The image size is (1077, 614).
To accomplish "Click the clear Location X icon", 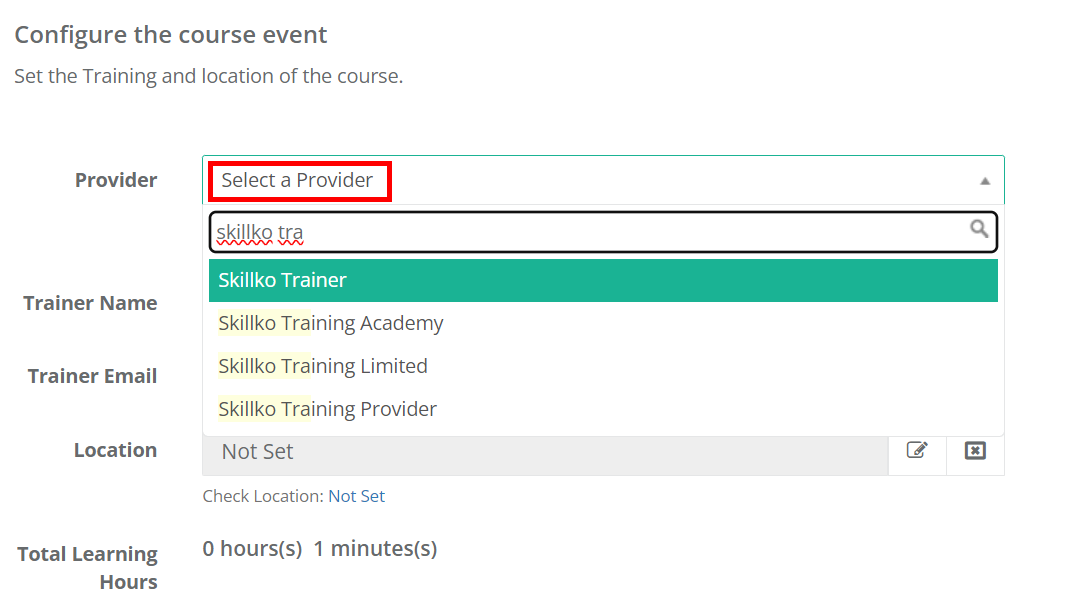I will point(974,453).
